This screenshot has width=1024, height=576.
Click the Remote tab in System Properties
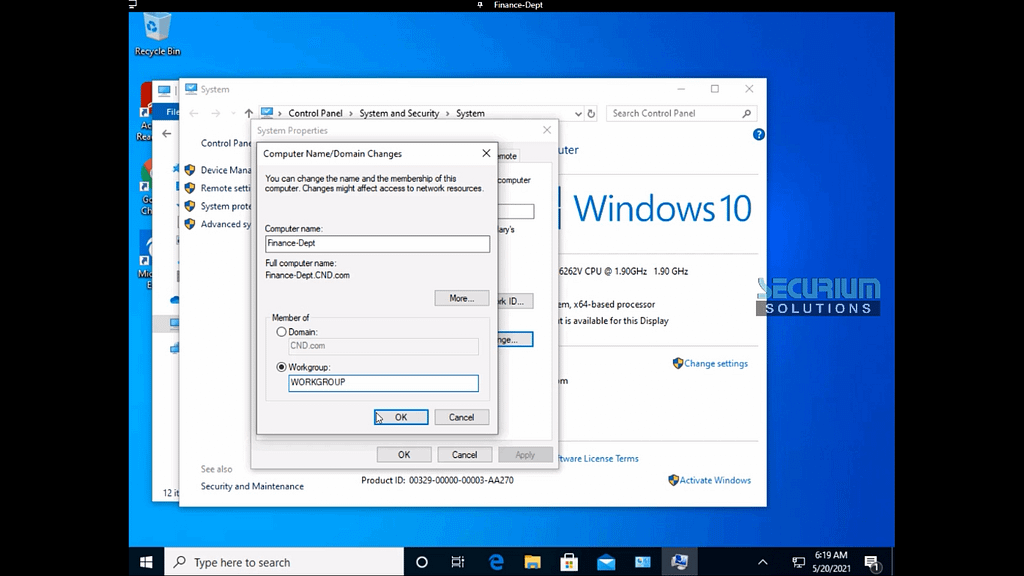(507, 156)
